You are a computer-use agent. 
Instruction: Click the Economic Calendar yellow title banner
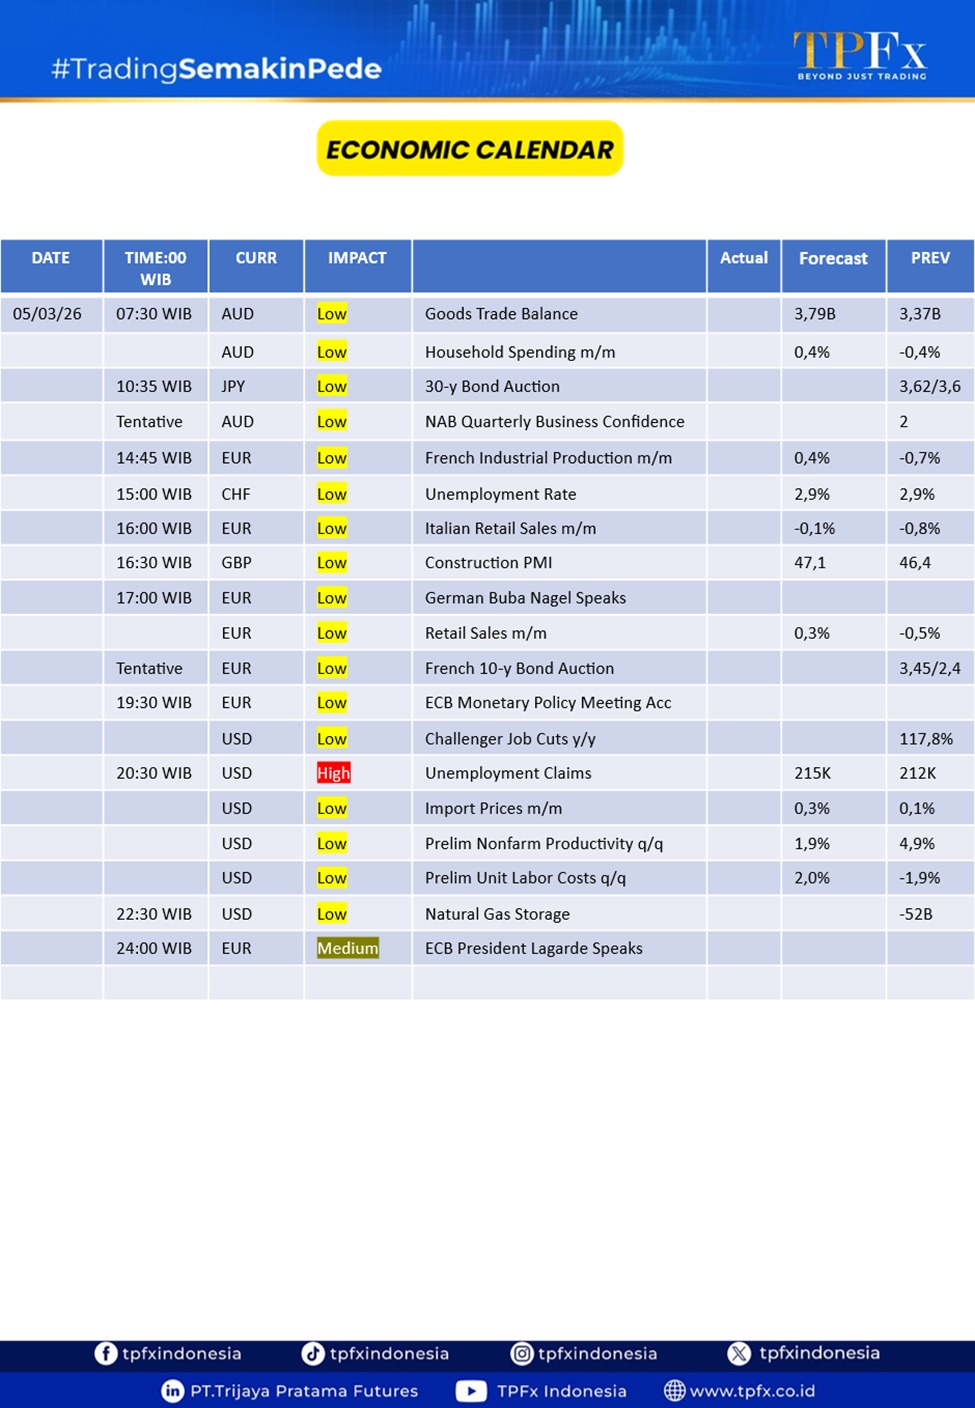(470, 149)
